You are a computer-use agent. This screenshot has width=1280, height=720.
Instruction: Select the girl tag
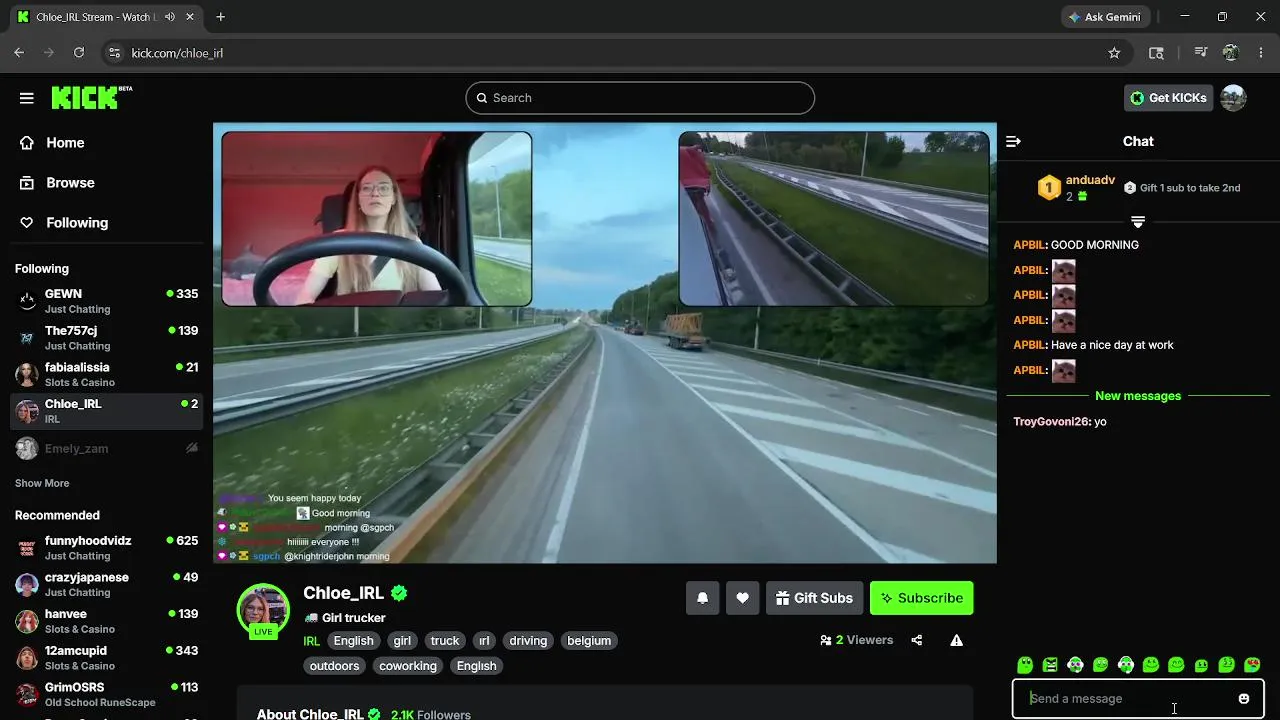402,641
